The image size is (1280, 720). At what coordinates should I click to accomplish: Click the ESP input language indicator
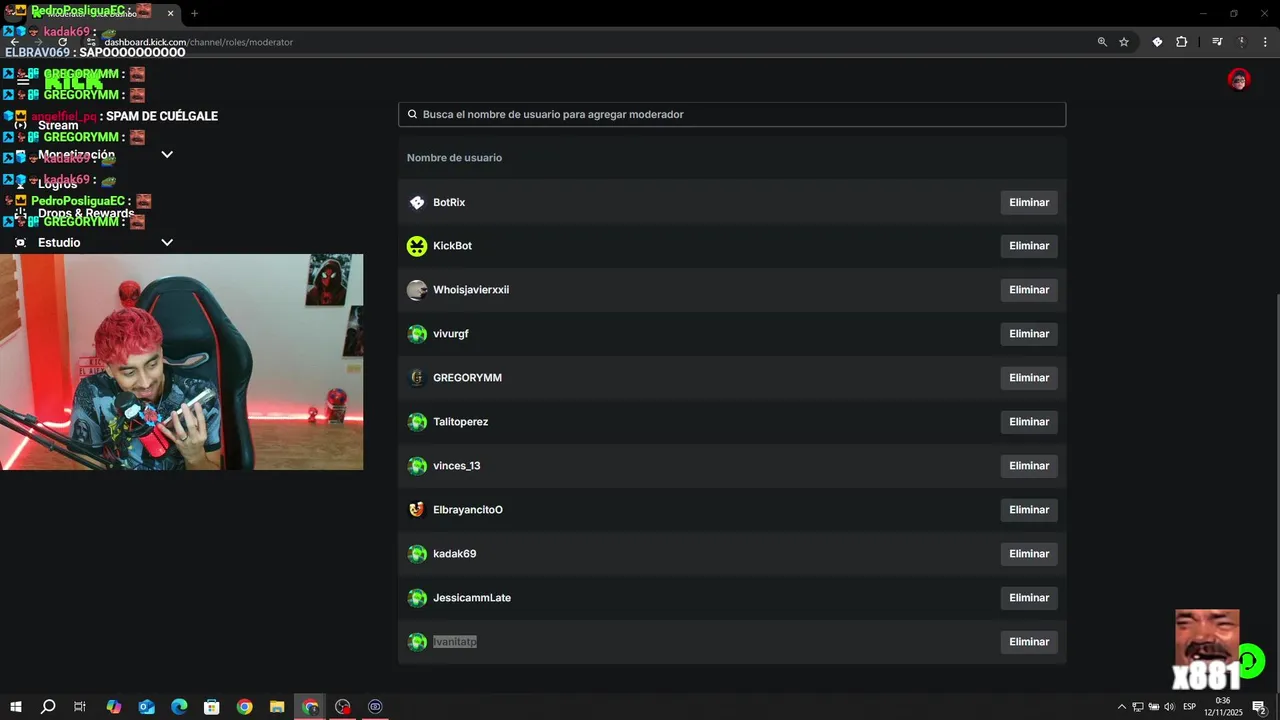point(1189,707)
